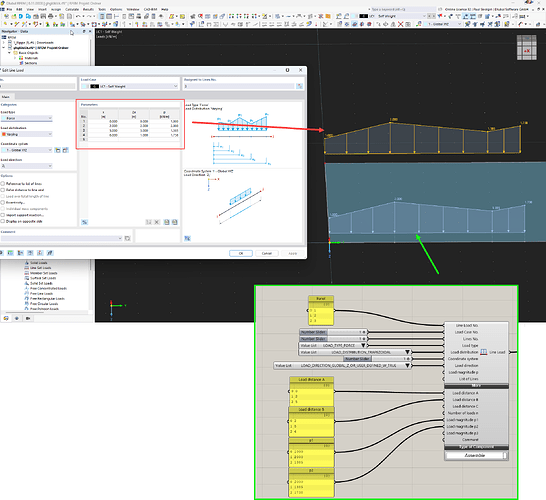The height and width of the screenshot is (500, 546).
Task: Check 'Display on opposite side' option
Action: [3, 221]
